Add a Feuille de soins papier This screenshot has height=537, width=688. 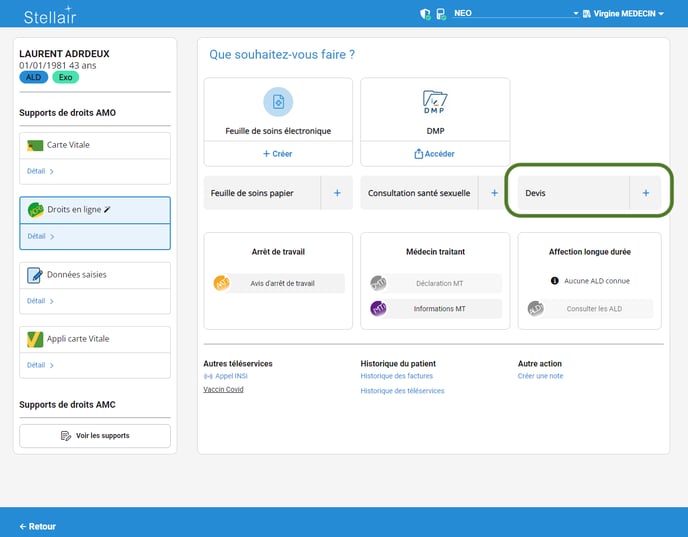coord(337,193)
